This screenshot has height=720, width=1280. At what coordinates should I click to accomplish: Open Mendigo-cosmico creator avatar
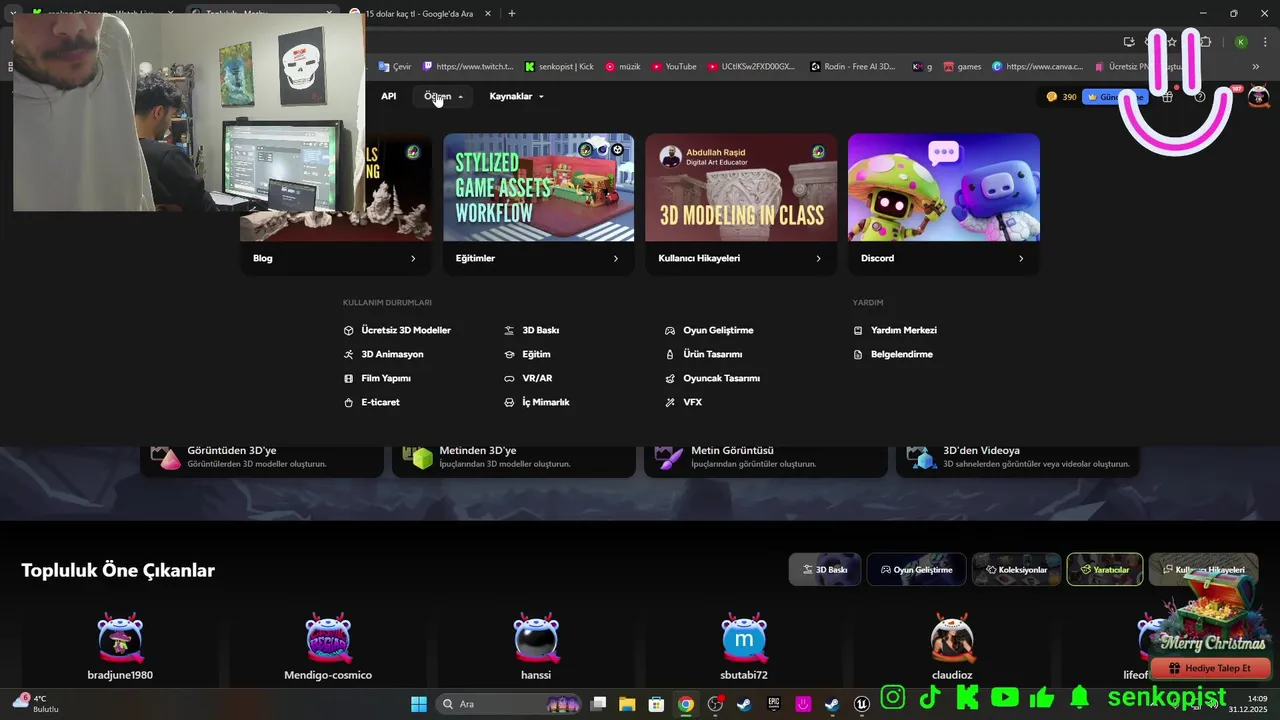coord(328,639)
